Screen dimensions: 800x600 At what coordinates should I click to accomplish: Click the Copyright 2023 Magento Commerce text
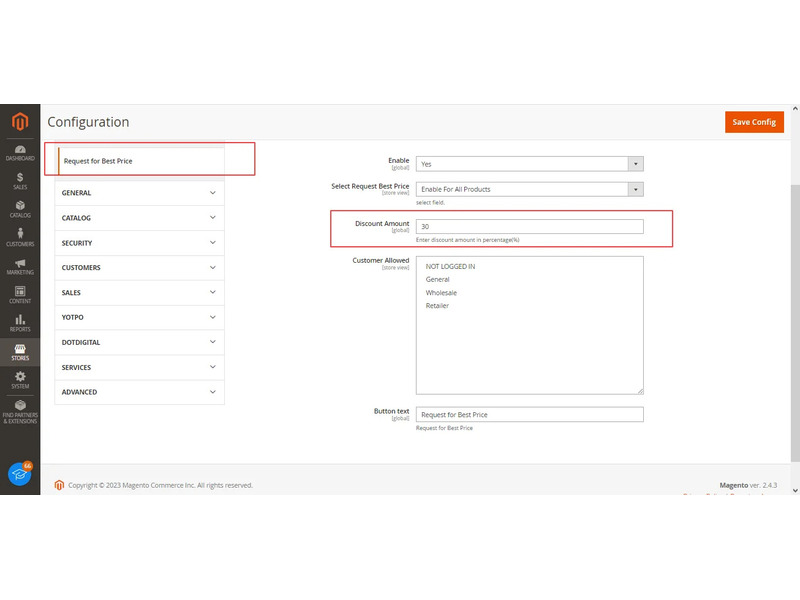(x=160, y=485)
